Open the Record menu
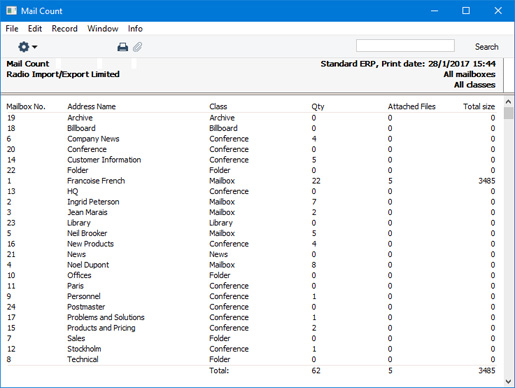 [x=64, y=29]
